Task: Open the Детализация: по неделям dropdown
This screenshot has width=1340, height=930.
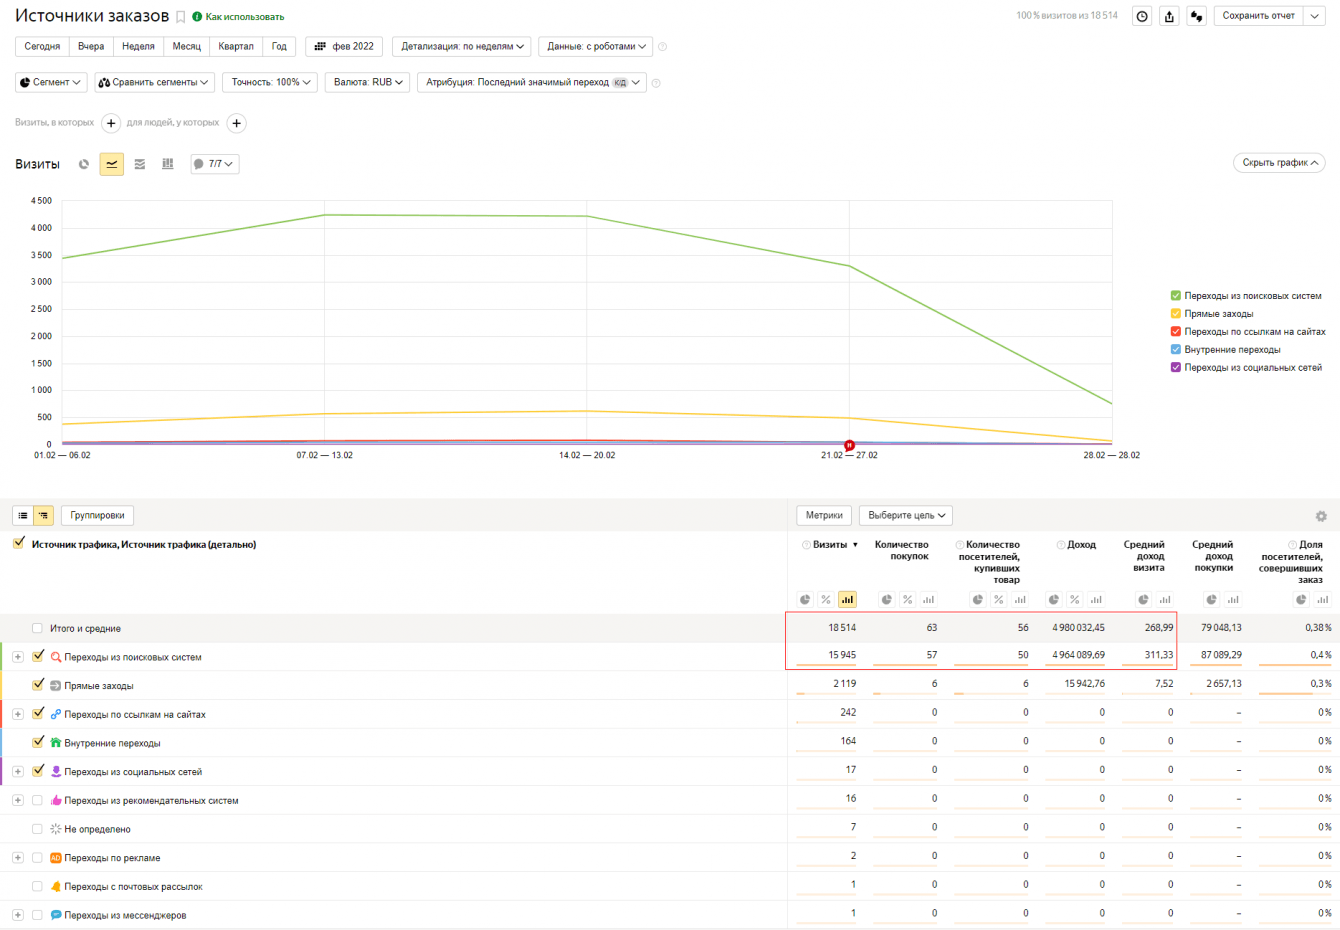Action: click(462, 46)
